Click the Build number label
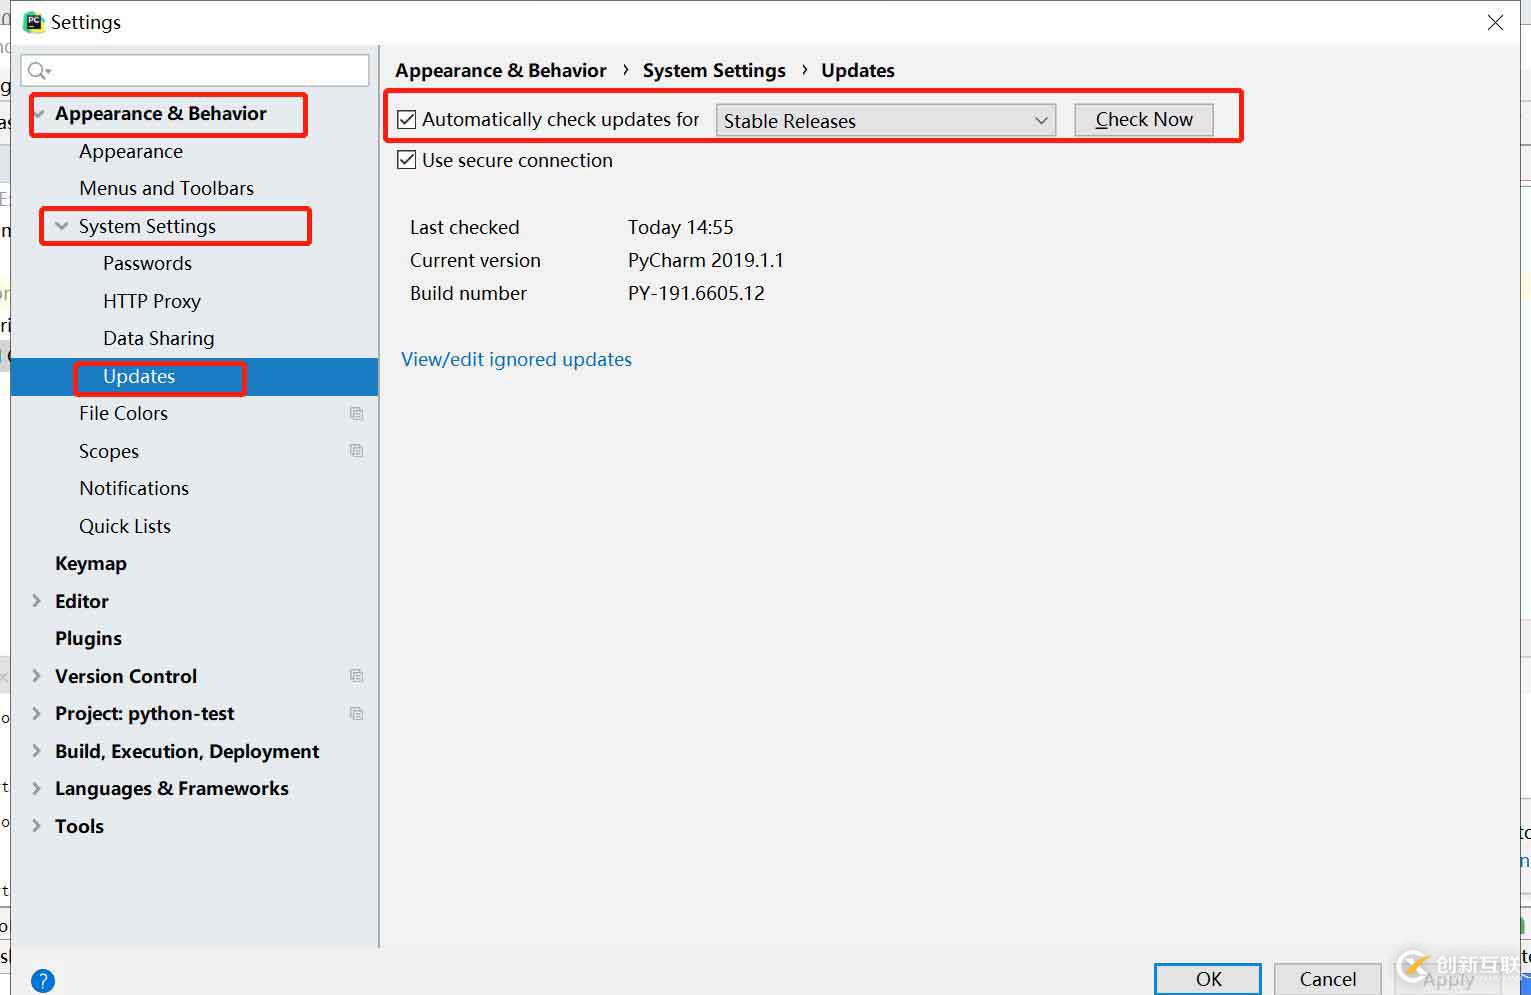The width and height of the screenshot is (1531, 995). pyautogui.click(x=468, y=293)
